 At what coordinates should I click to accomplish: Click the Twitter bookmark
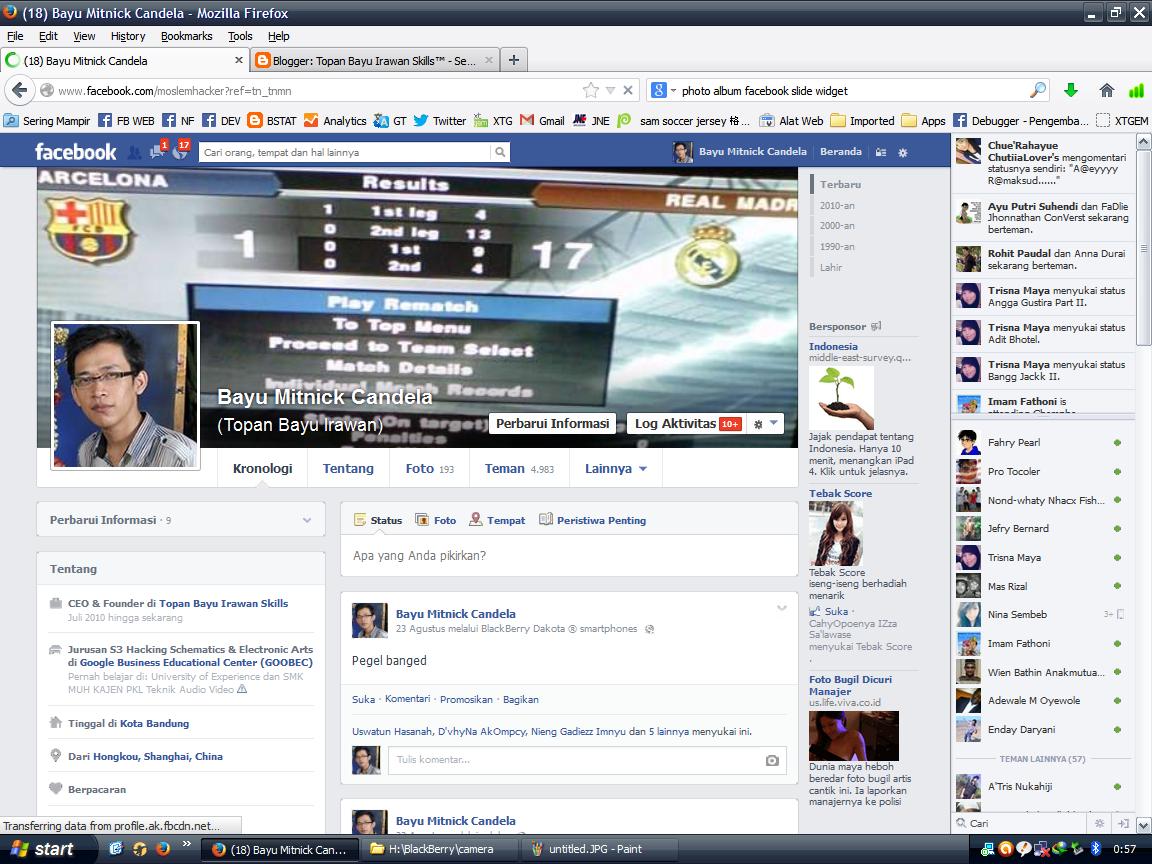(439, 120)
